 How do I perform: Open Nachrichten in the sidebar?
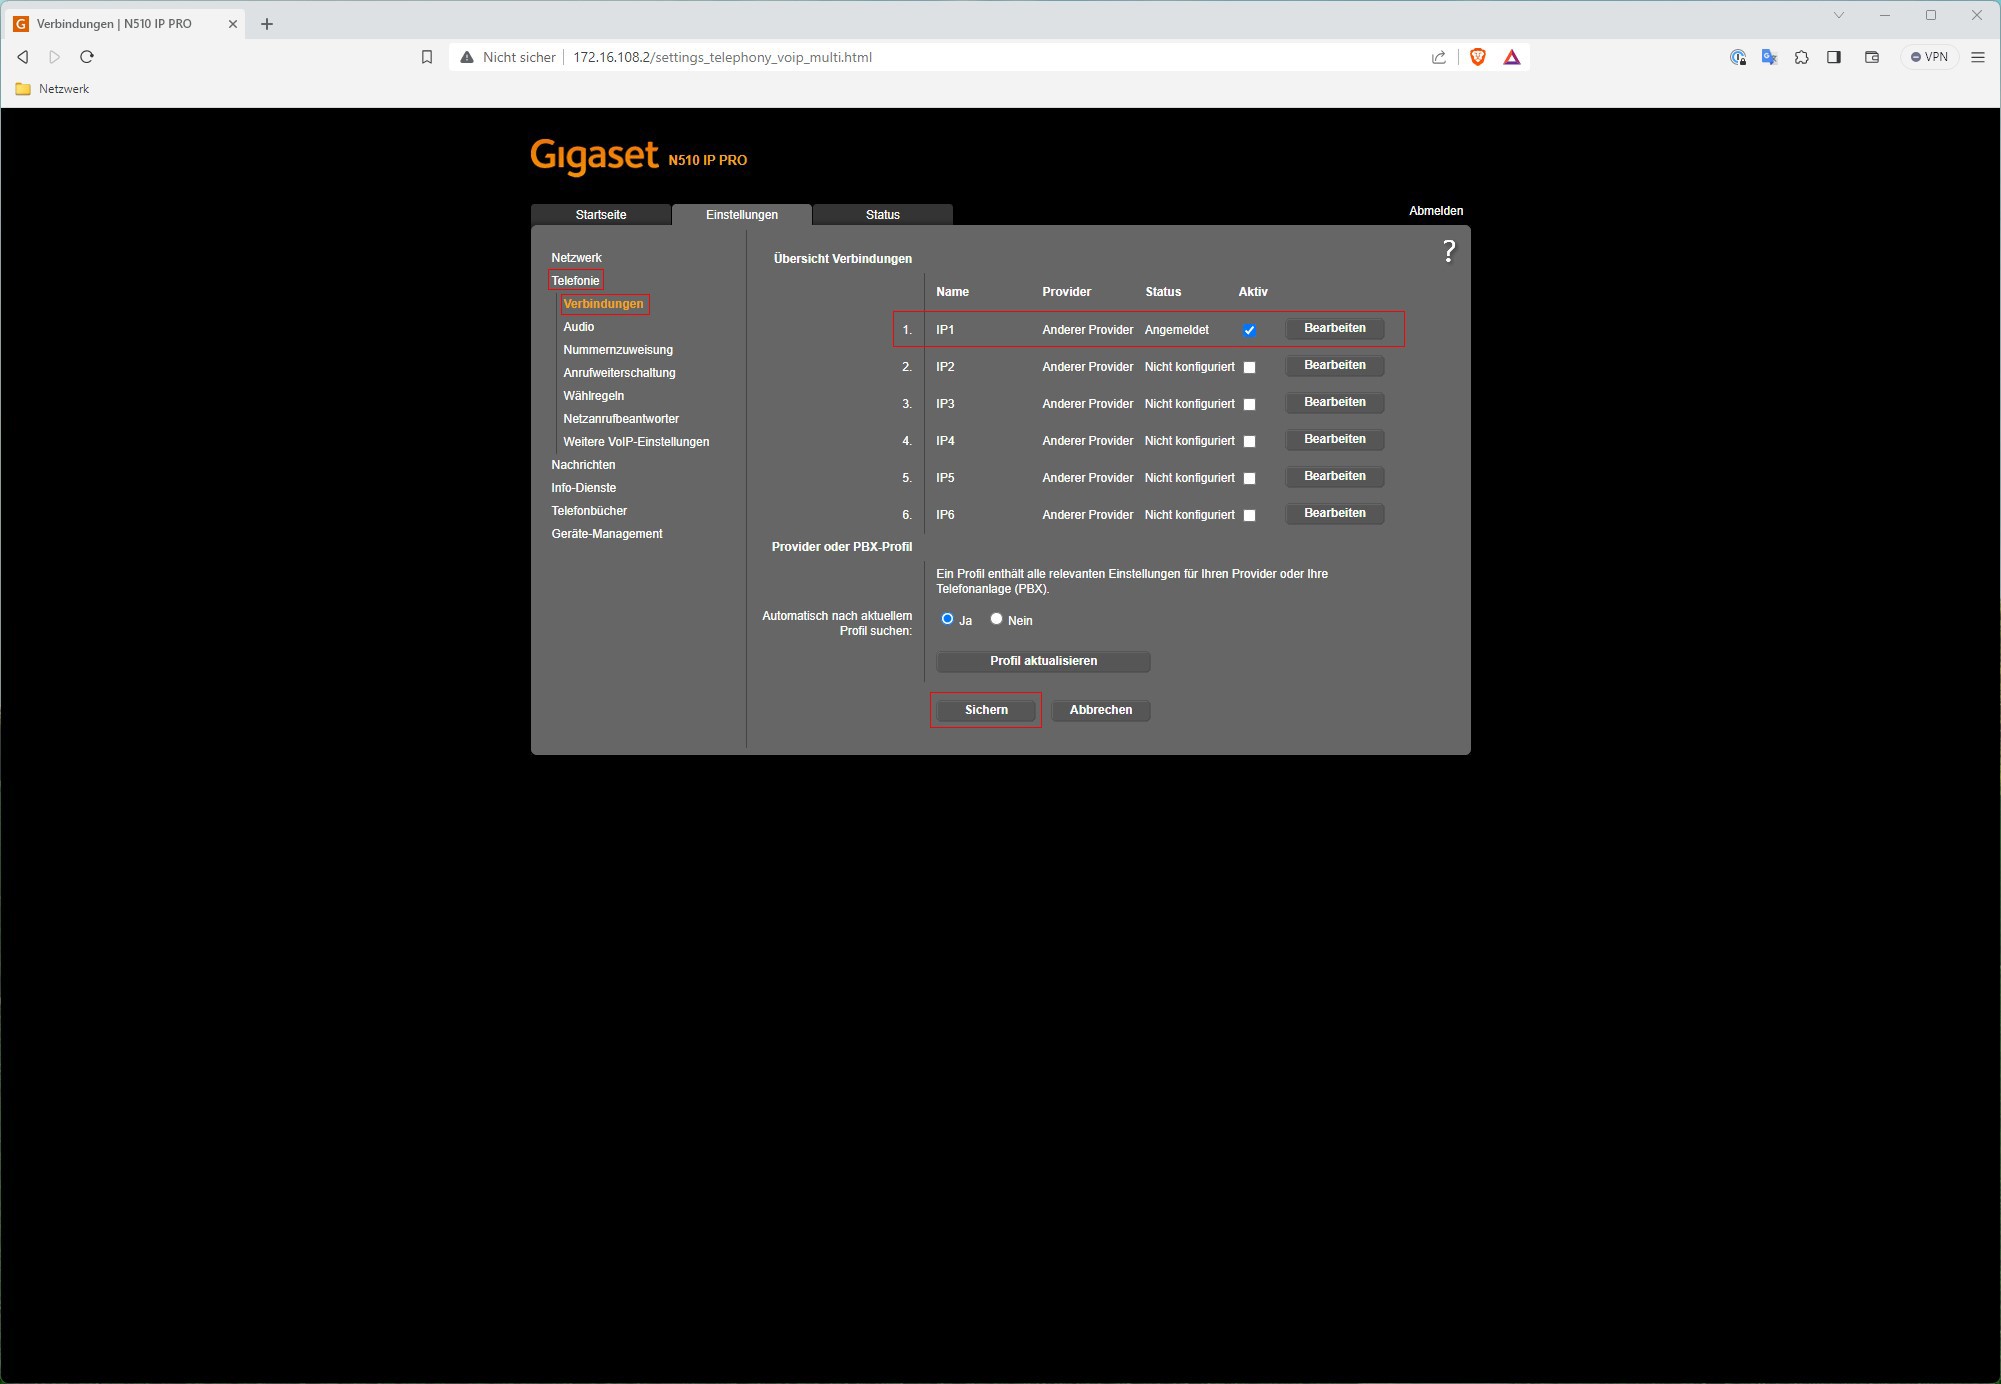[583, 465]
